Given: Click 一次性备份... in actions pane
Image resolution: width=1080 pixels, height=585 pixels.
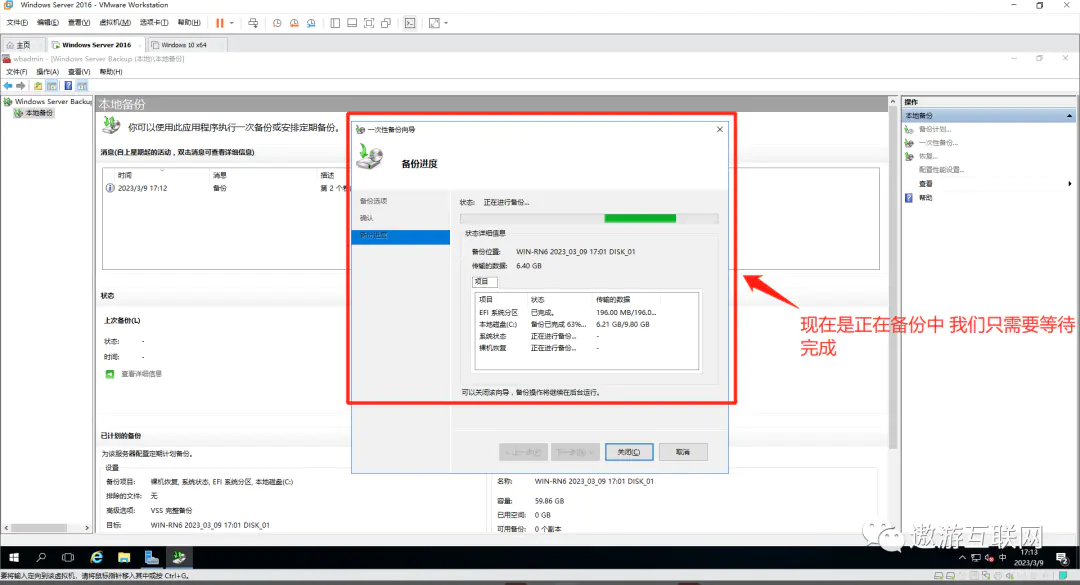Looking at the screenshot, I should pos(938,143).
